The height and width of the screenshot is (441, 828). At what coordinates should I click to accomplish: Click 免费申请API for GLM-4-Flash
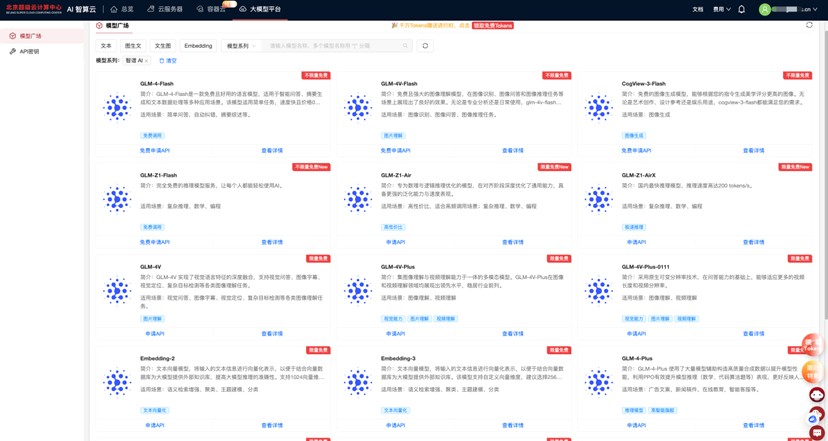[155, 151]
